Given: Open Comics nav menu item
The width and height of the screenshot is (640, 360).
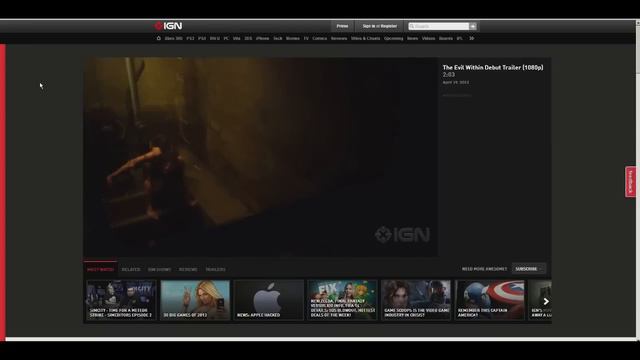Looking at the screenshot, I should [x=320, y=38].
